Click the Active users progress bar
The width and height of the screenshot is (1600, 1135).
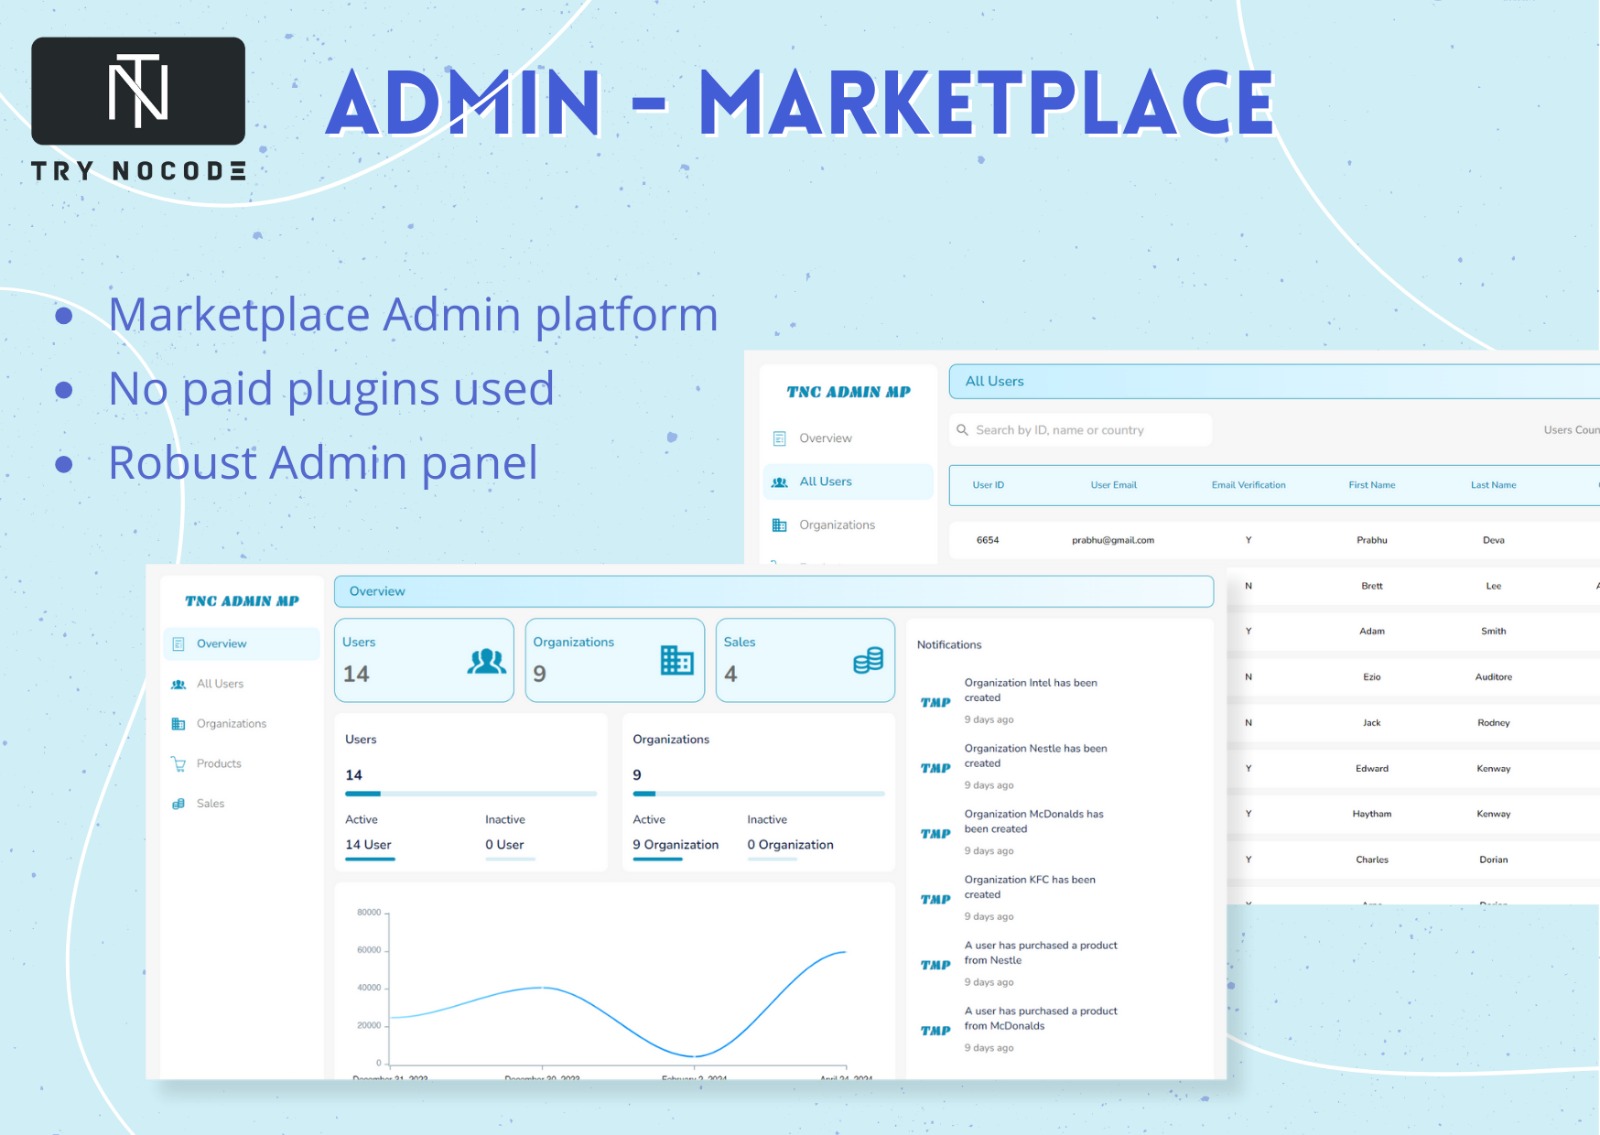[x=370, y=861]
